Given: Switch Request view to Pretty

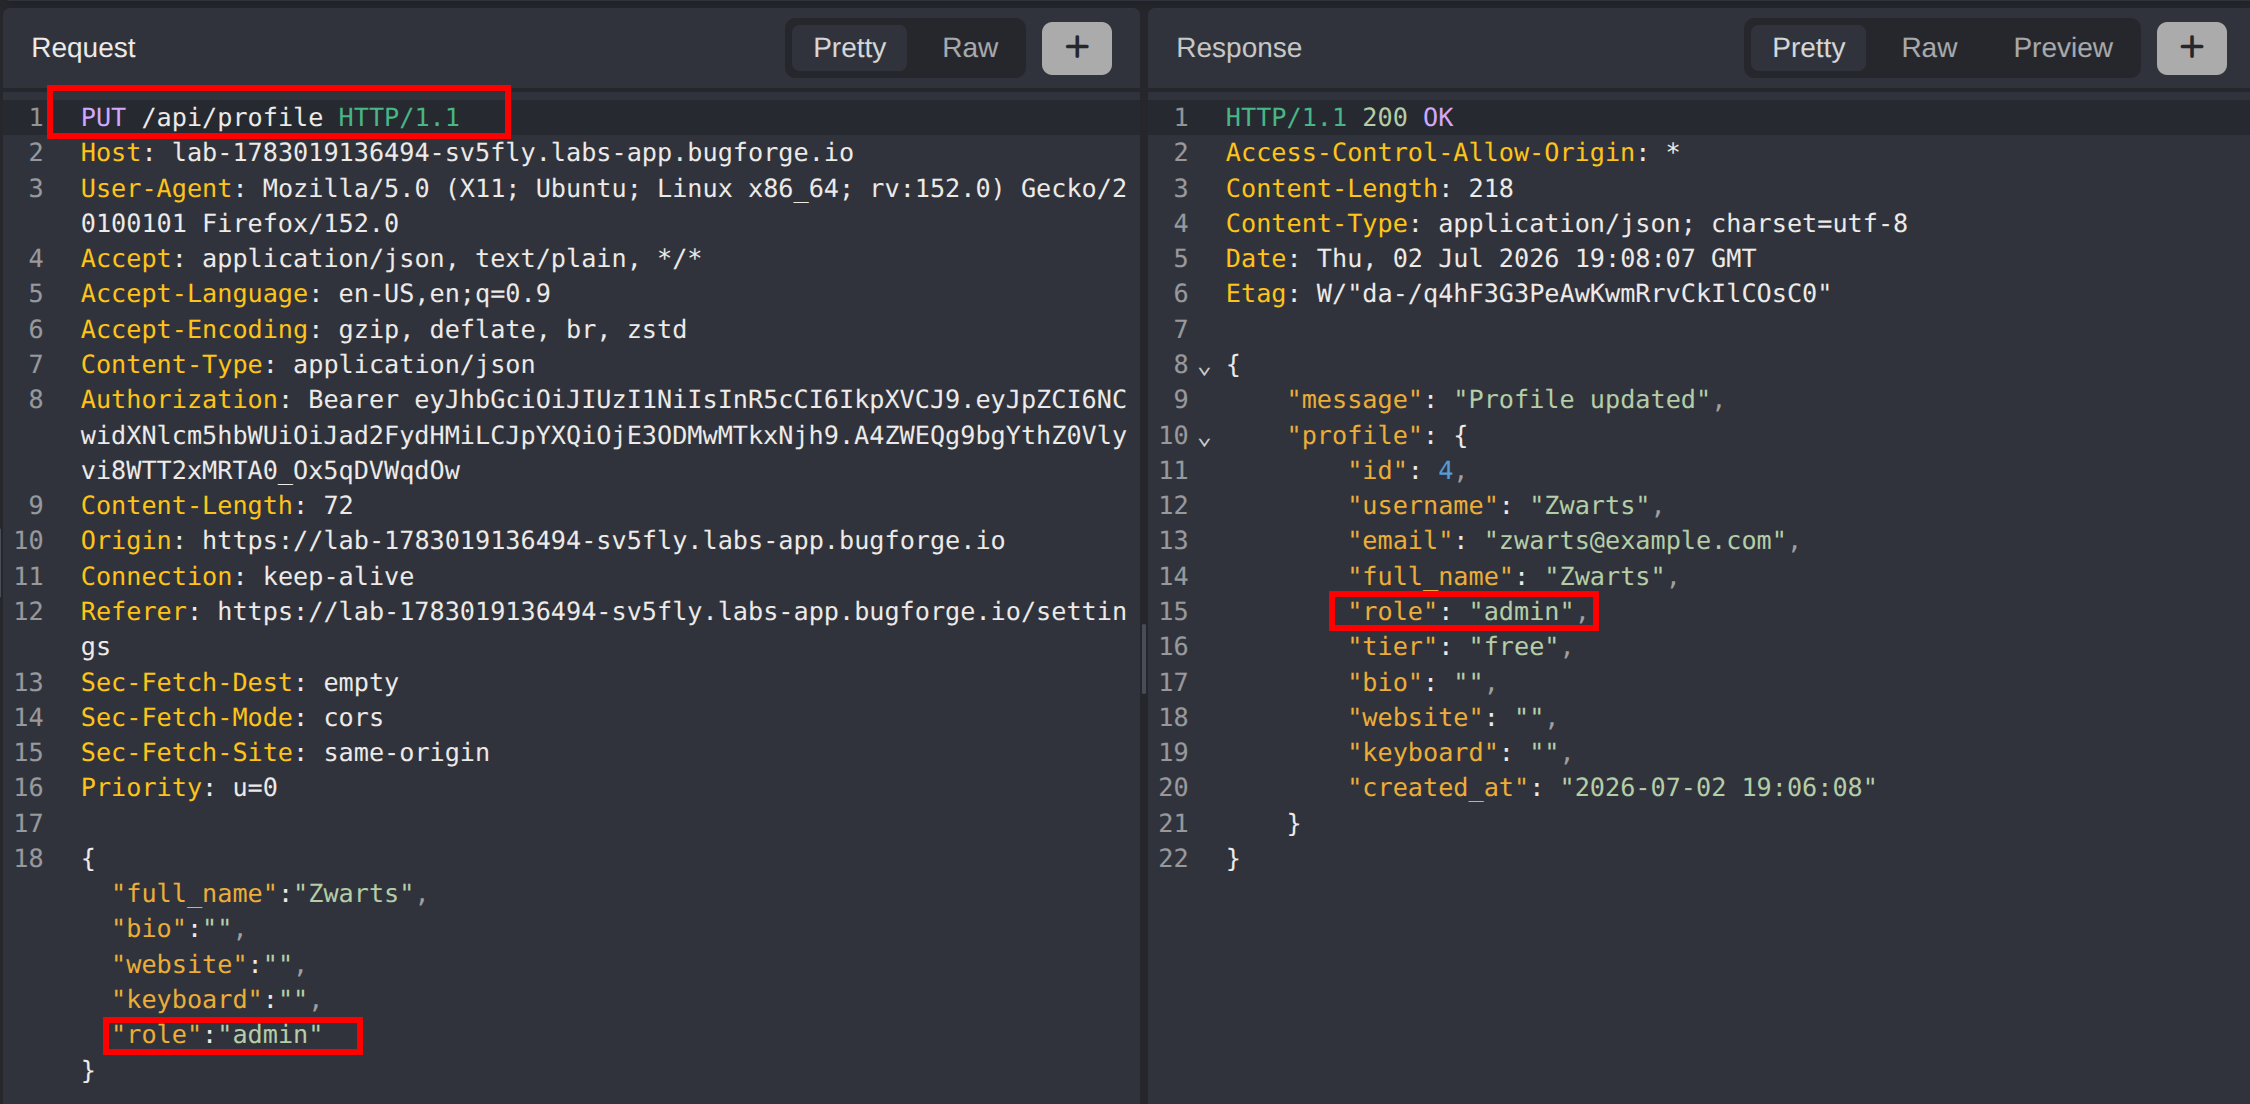Looking at the screenshot, I should click(849, 48).
